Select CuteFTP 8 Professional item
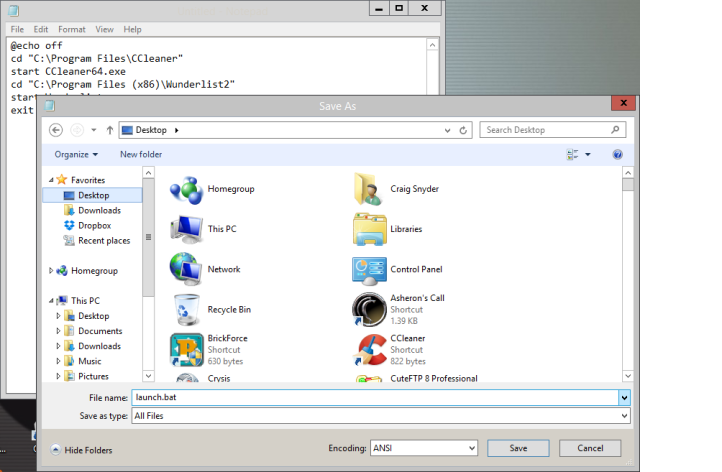 coord(434,378)
